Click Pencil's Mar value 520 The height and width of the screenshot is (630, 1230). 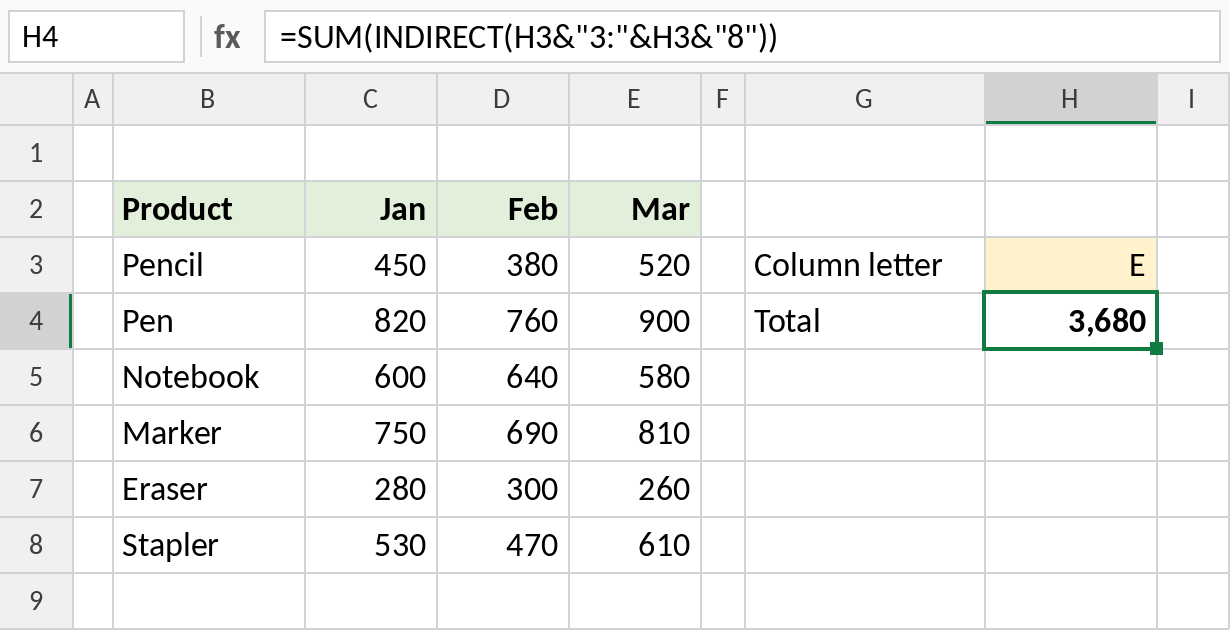pos(635,265)
